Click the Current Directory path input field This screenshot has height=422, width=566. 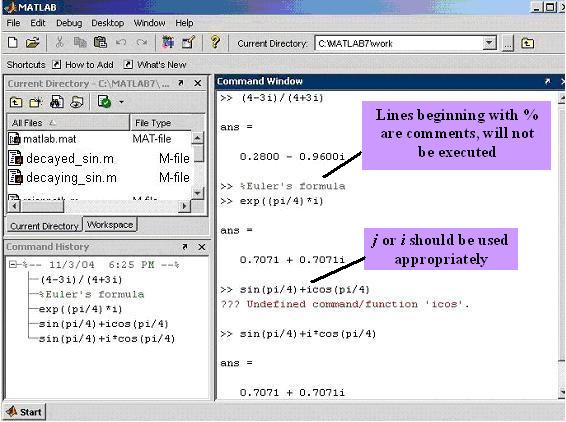pos(399,44)
